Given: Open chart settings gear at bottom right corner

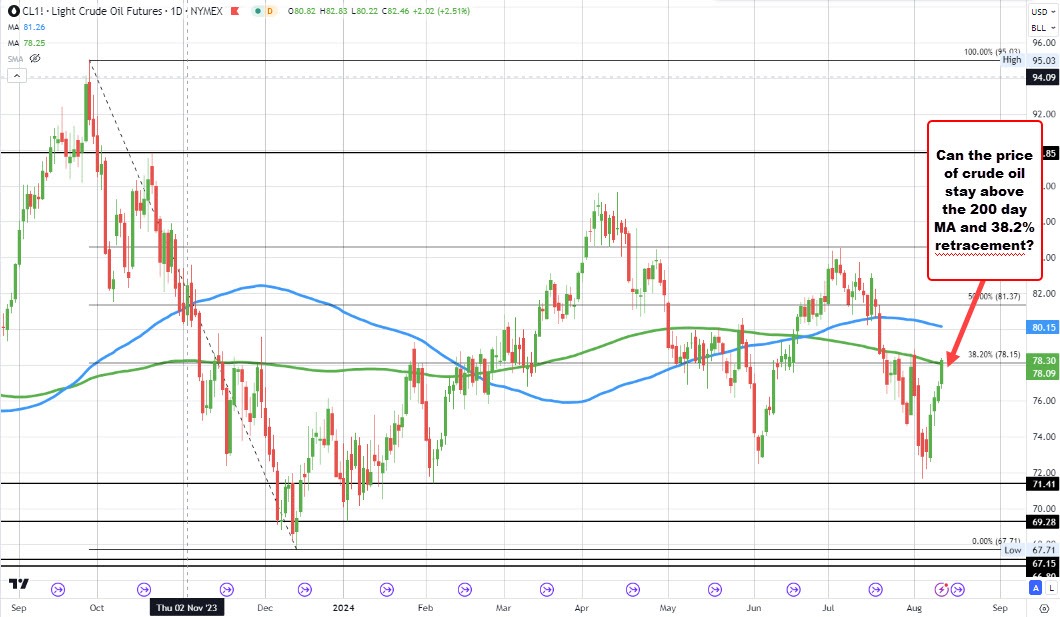Looking at the screenshot, I should click(x=1044, y=608).
